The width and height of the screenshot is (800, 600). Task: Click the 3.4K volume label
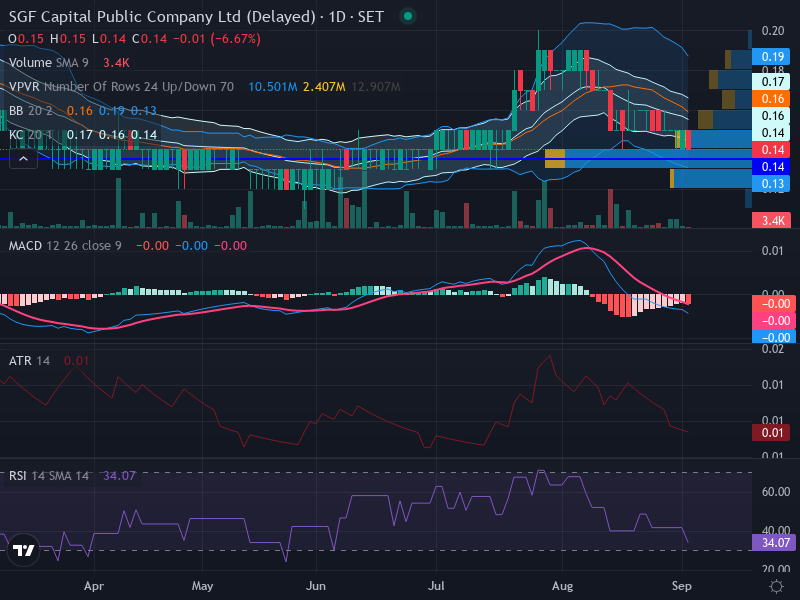coord(771,220)
